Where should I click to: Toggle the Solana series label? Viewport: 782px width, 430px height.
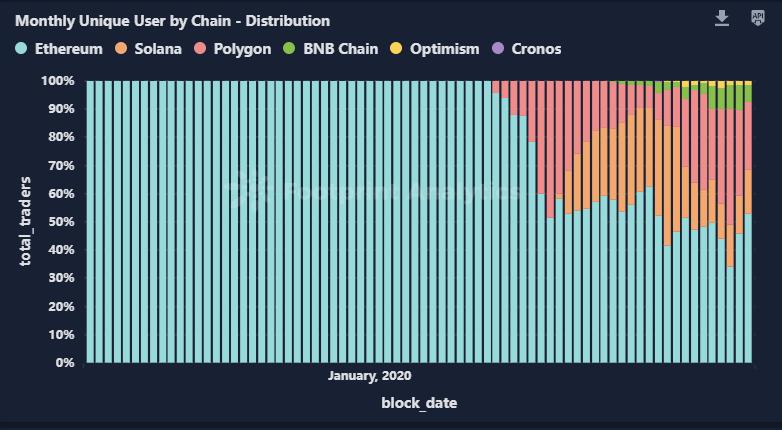tap(158, 48)
